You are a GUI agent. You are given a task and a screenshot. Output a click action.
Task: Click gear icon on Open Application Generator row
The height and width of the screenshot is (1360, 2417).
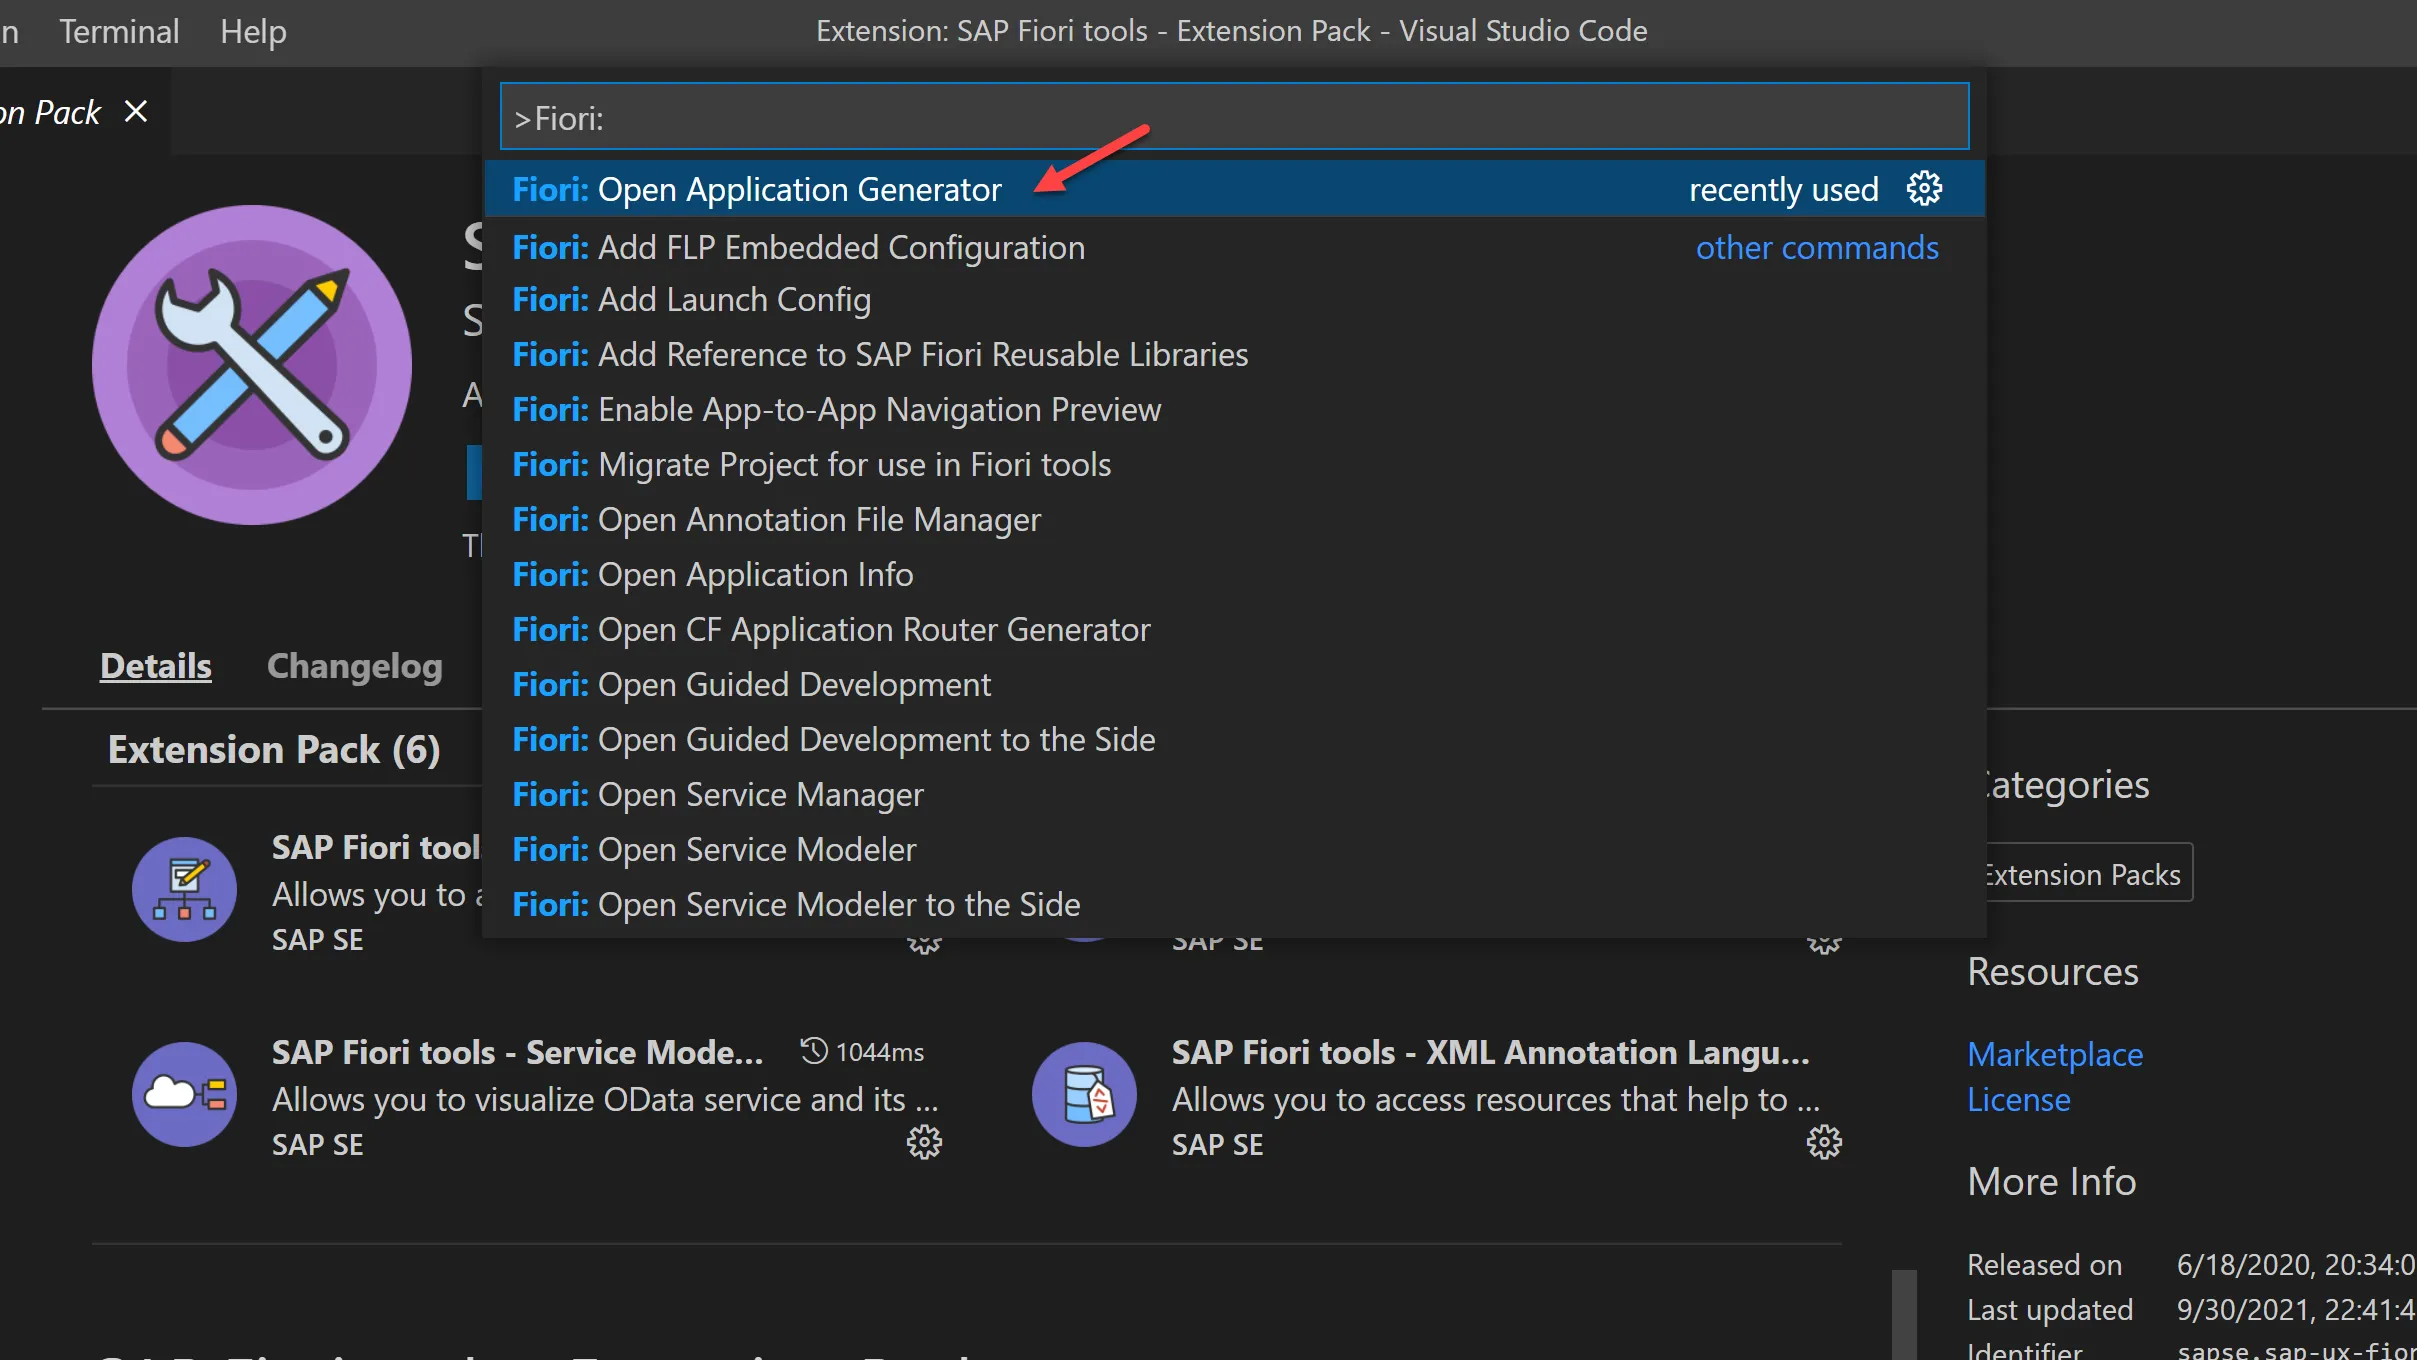[1924, 188]
